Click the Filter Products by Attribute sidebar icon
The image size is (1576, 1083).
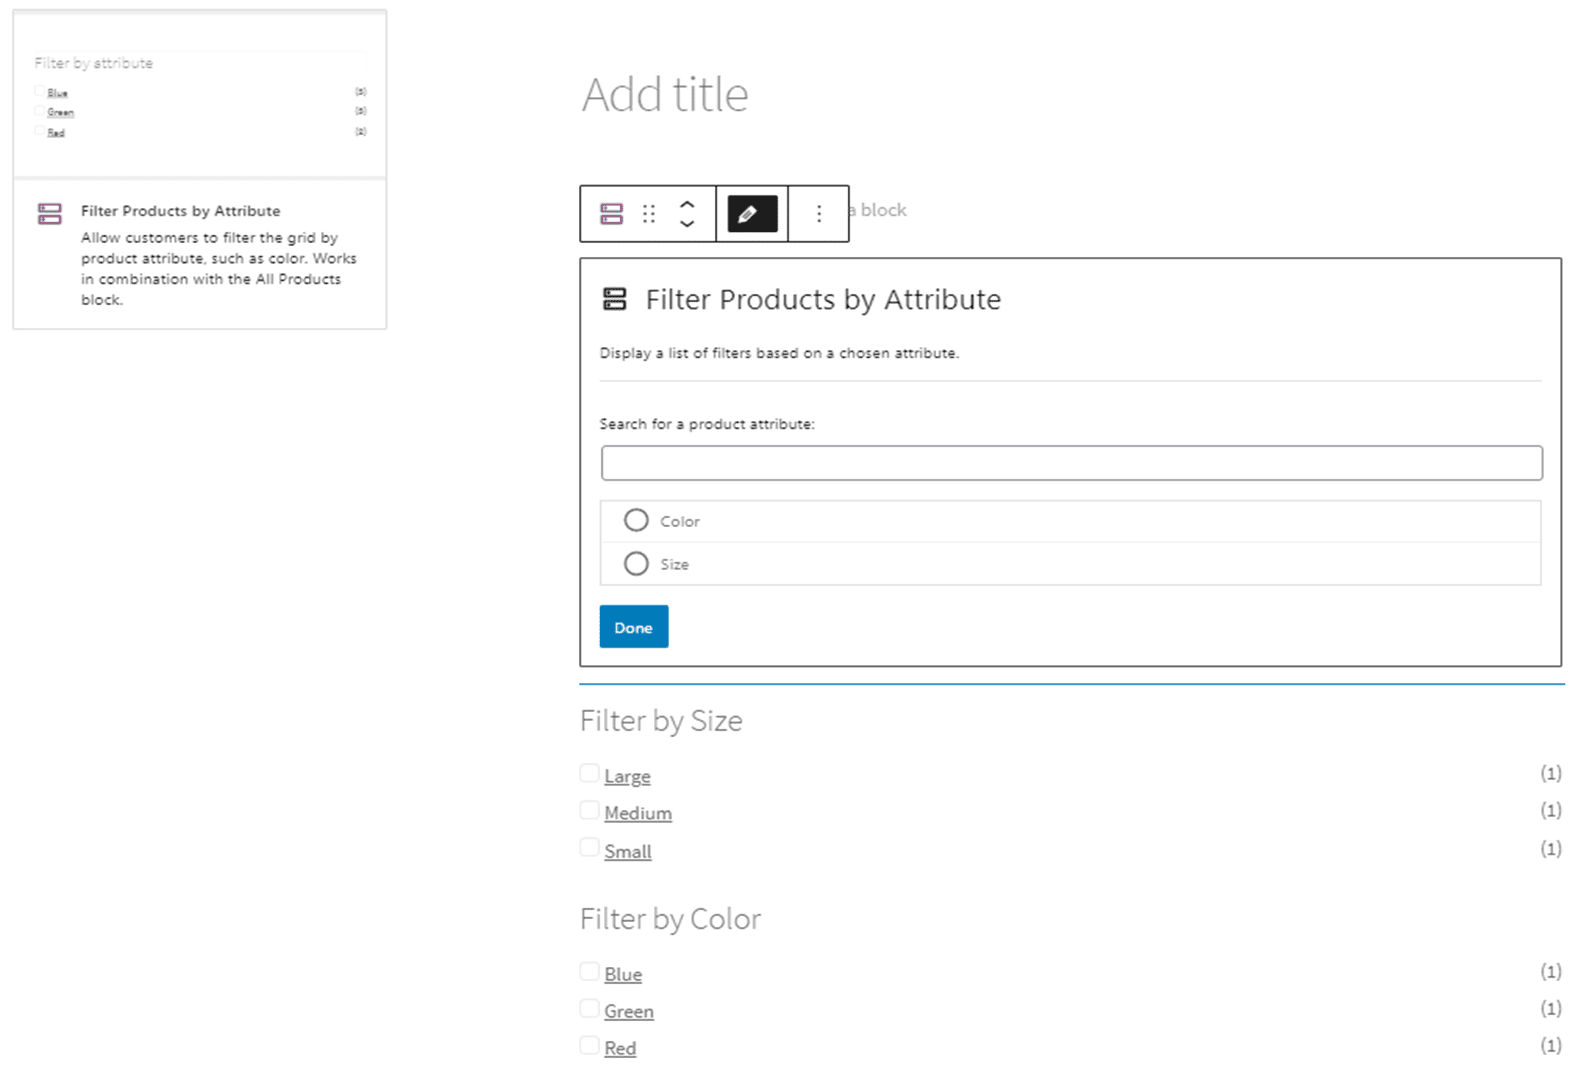coord(50,213)
